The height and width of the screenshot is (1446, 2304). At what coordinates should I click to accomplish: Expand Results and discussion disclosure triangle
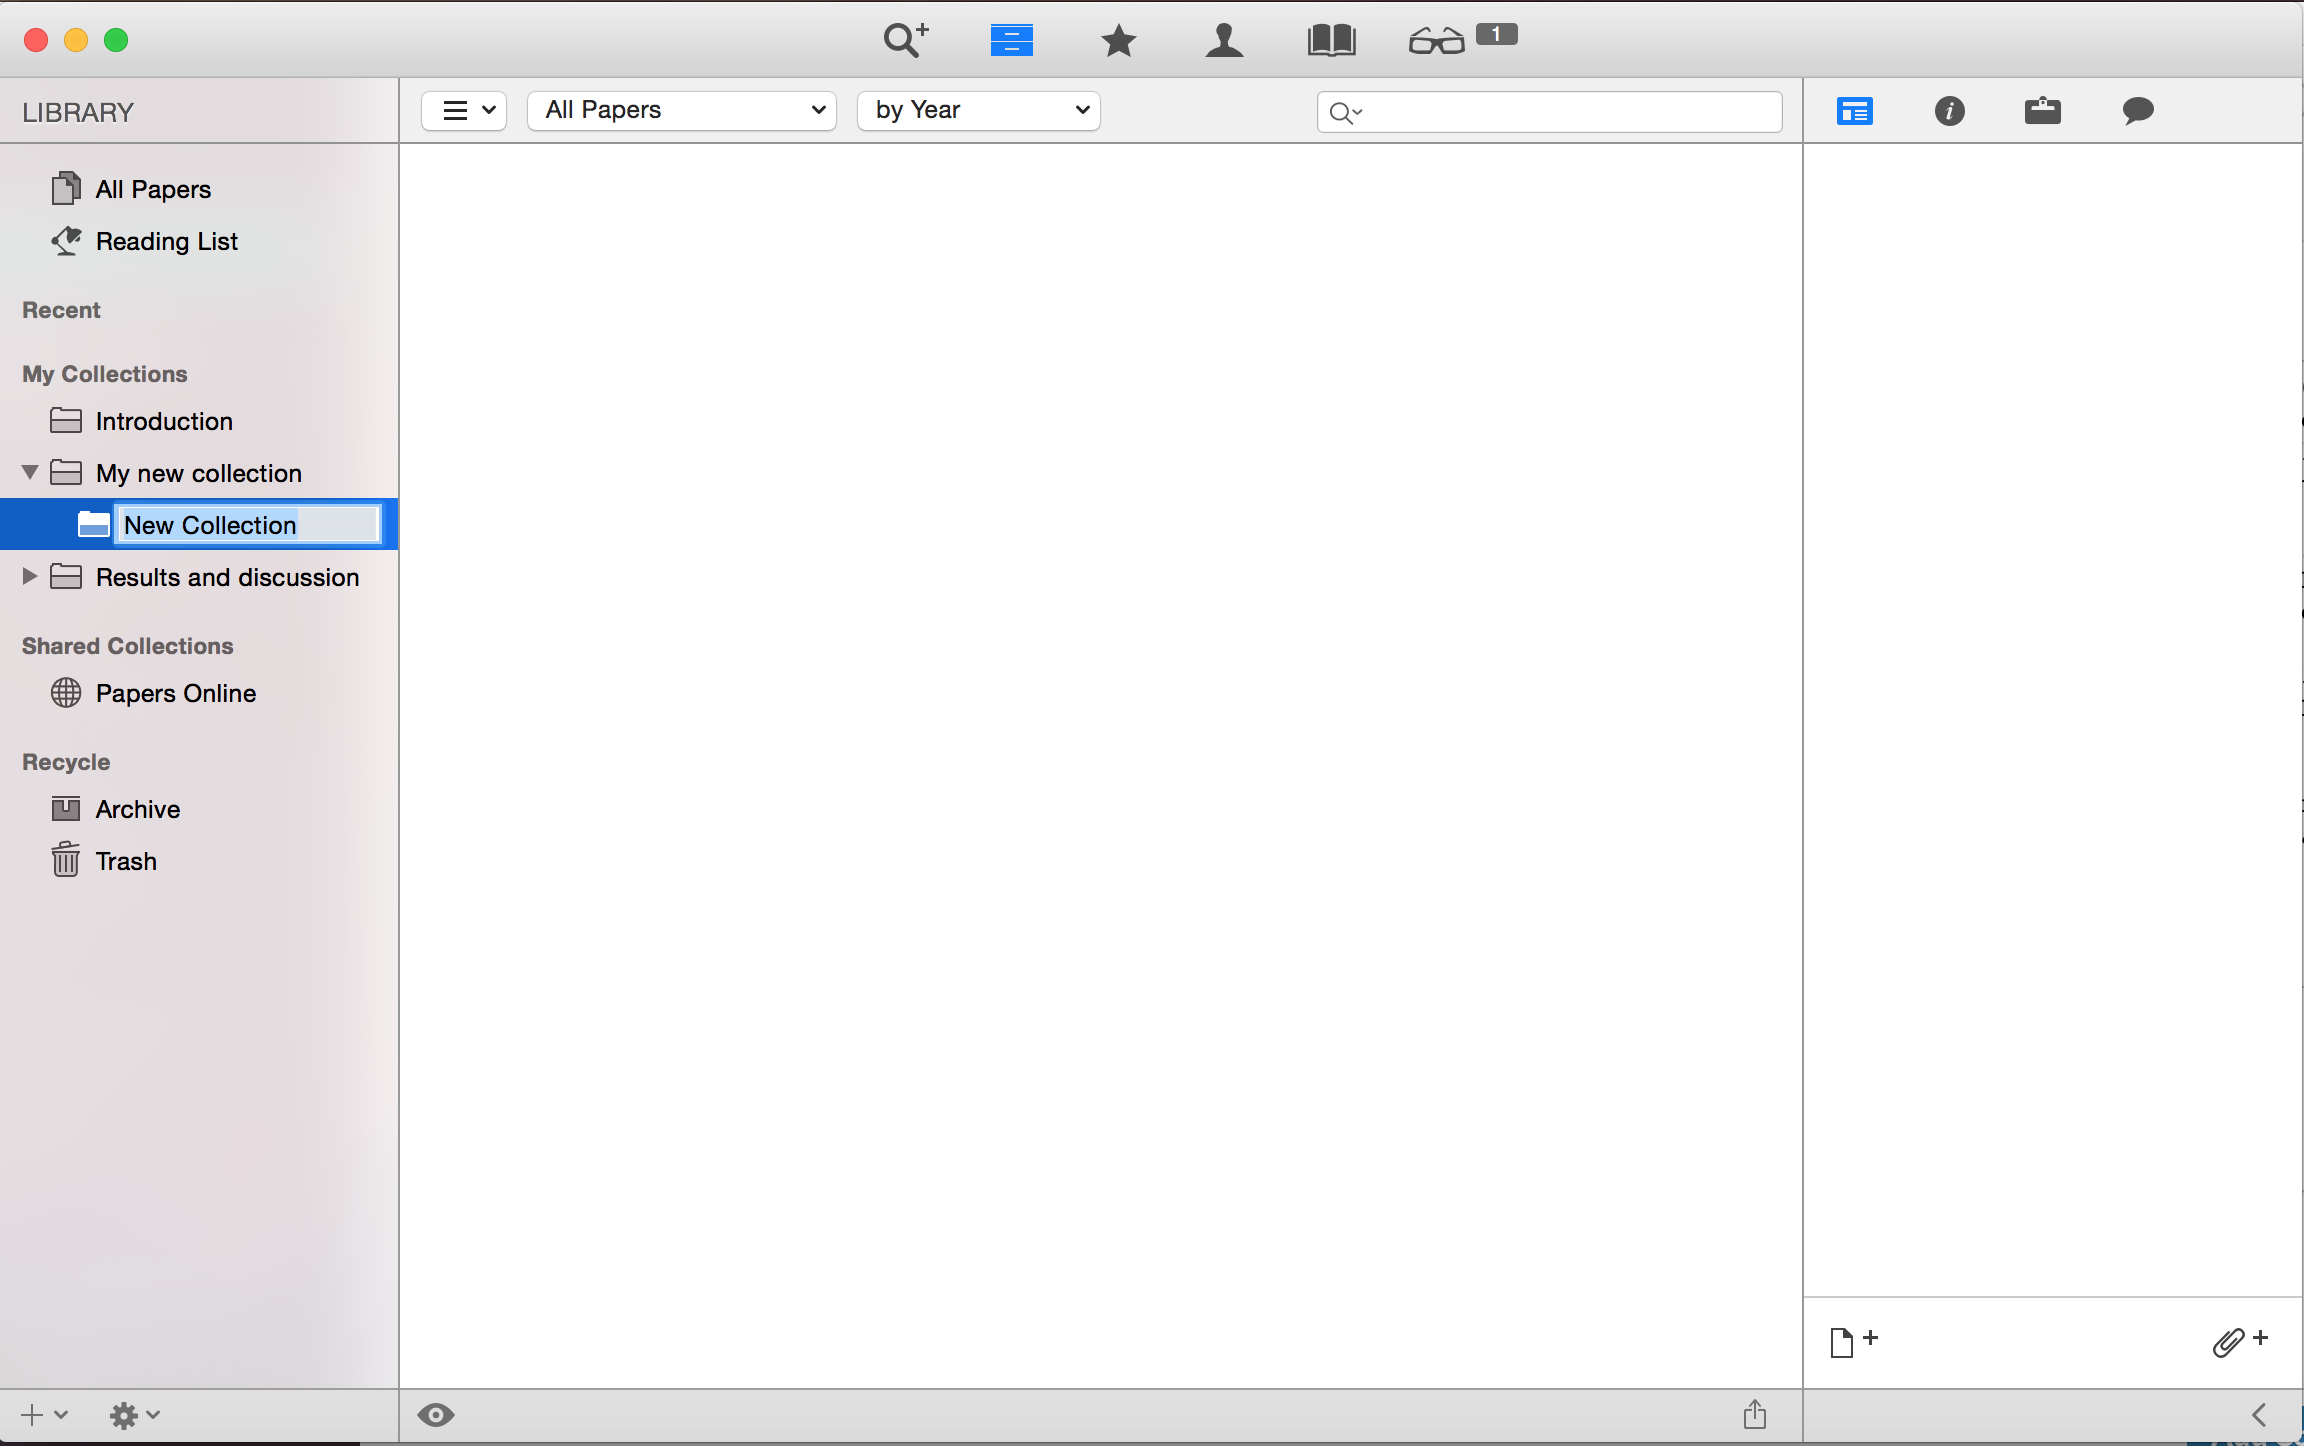[x=30, y=576]
